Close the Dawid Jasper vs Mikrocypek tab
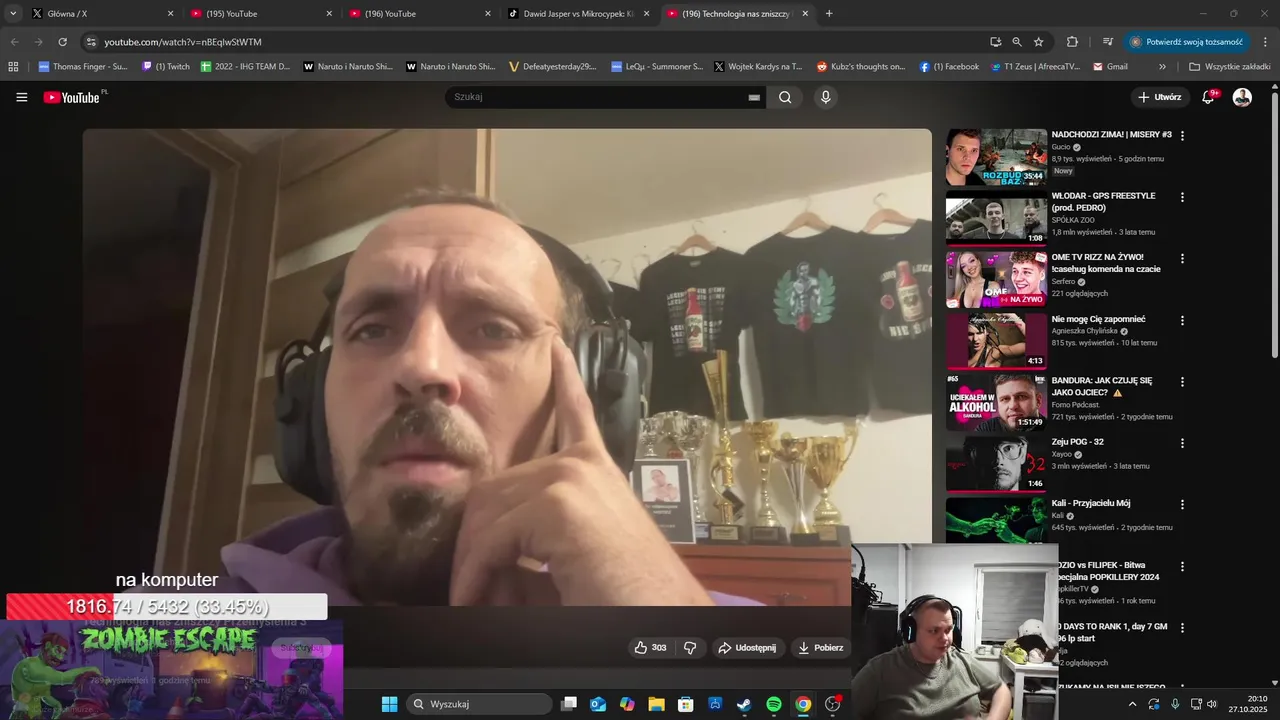Screen dimensions: 1280x720 click(646, 14)
